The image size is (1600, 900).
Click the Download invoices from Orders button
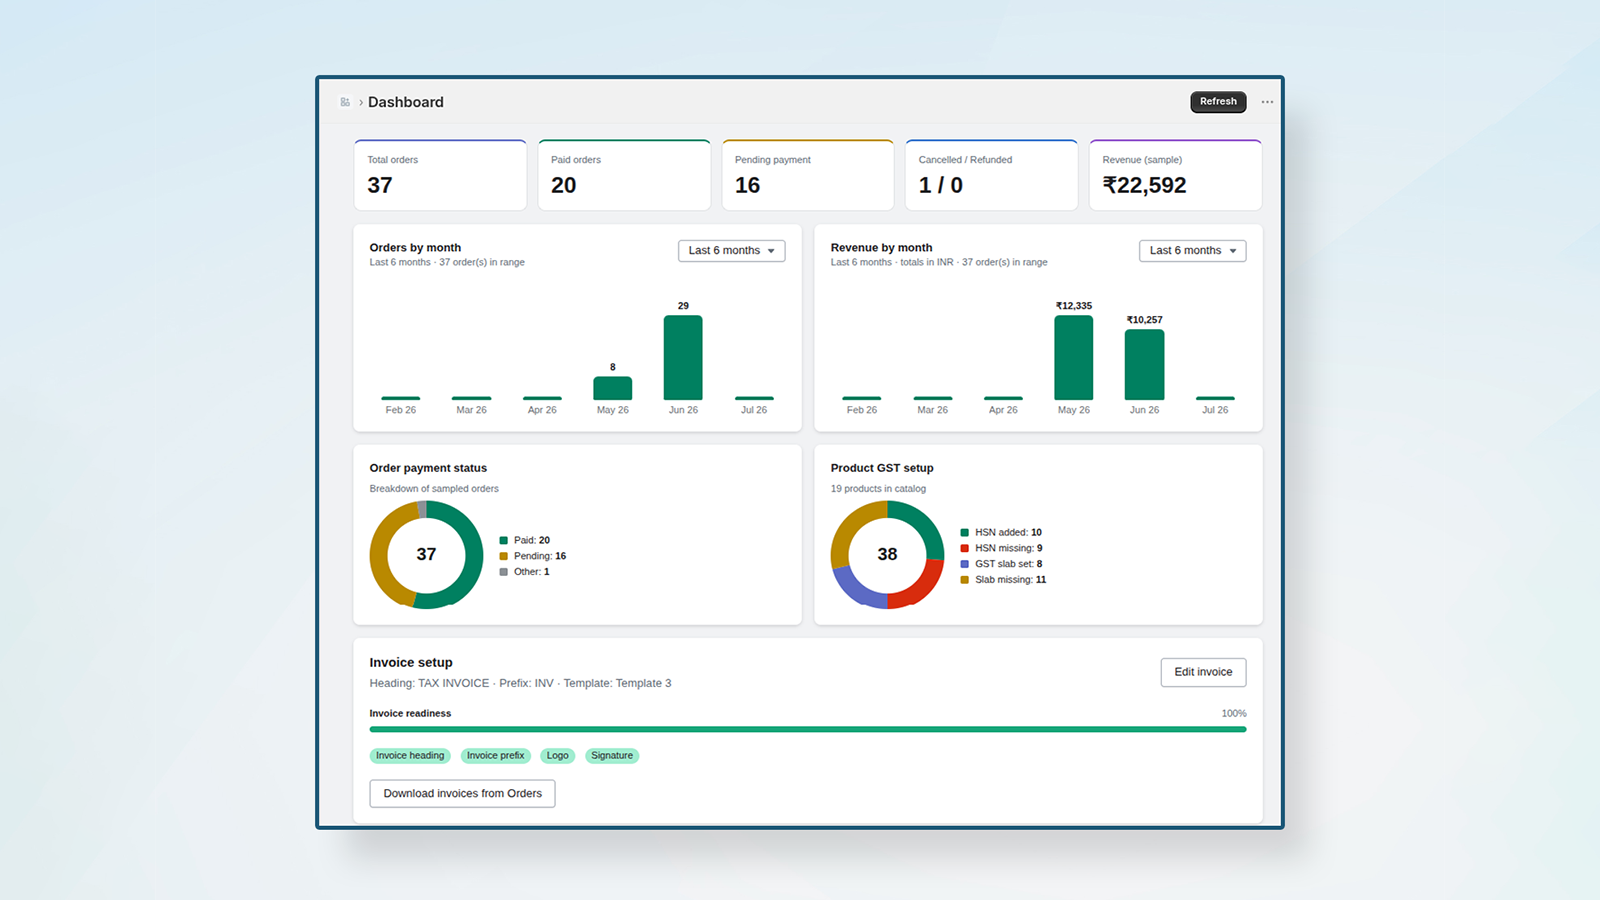click(x=462, y=793)
